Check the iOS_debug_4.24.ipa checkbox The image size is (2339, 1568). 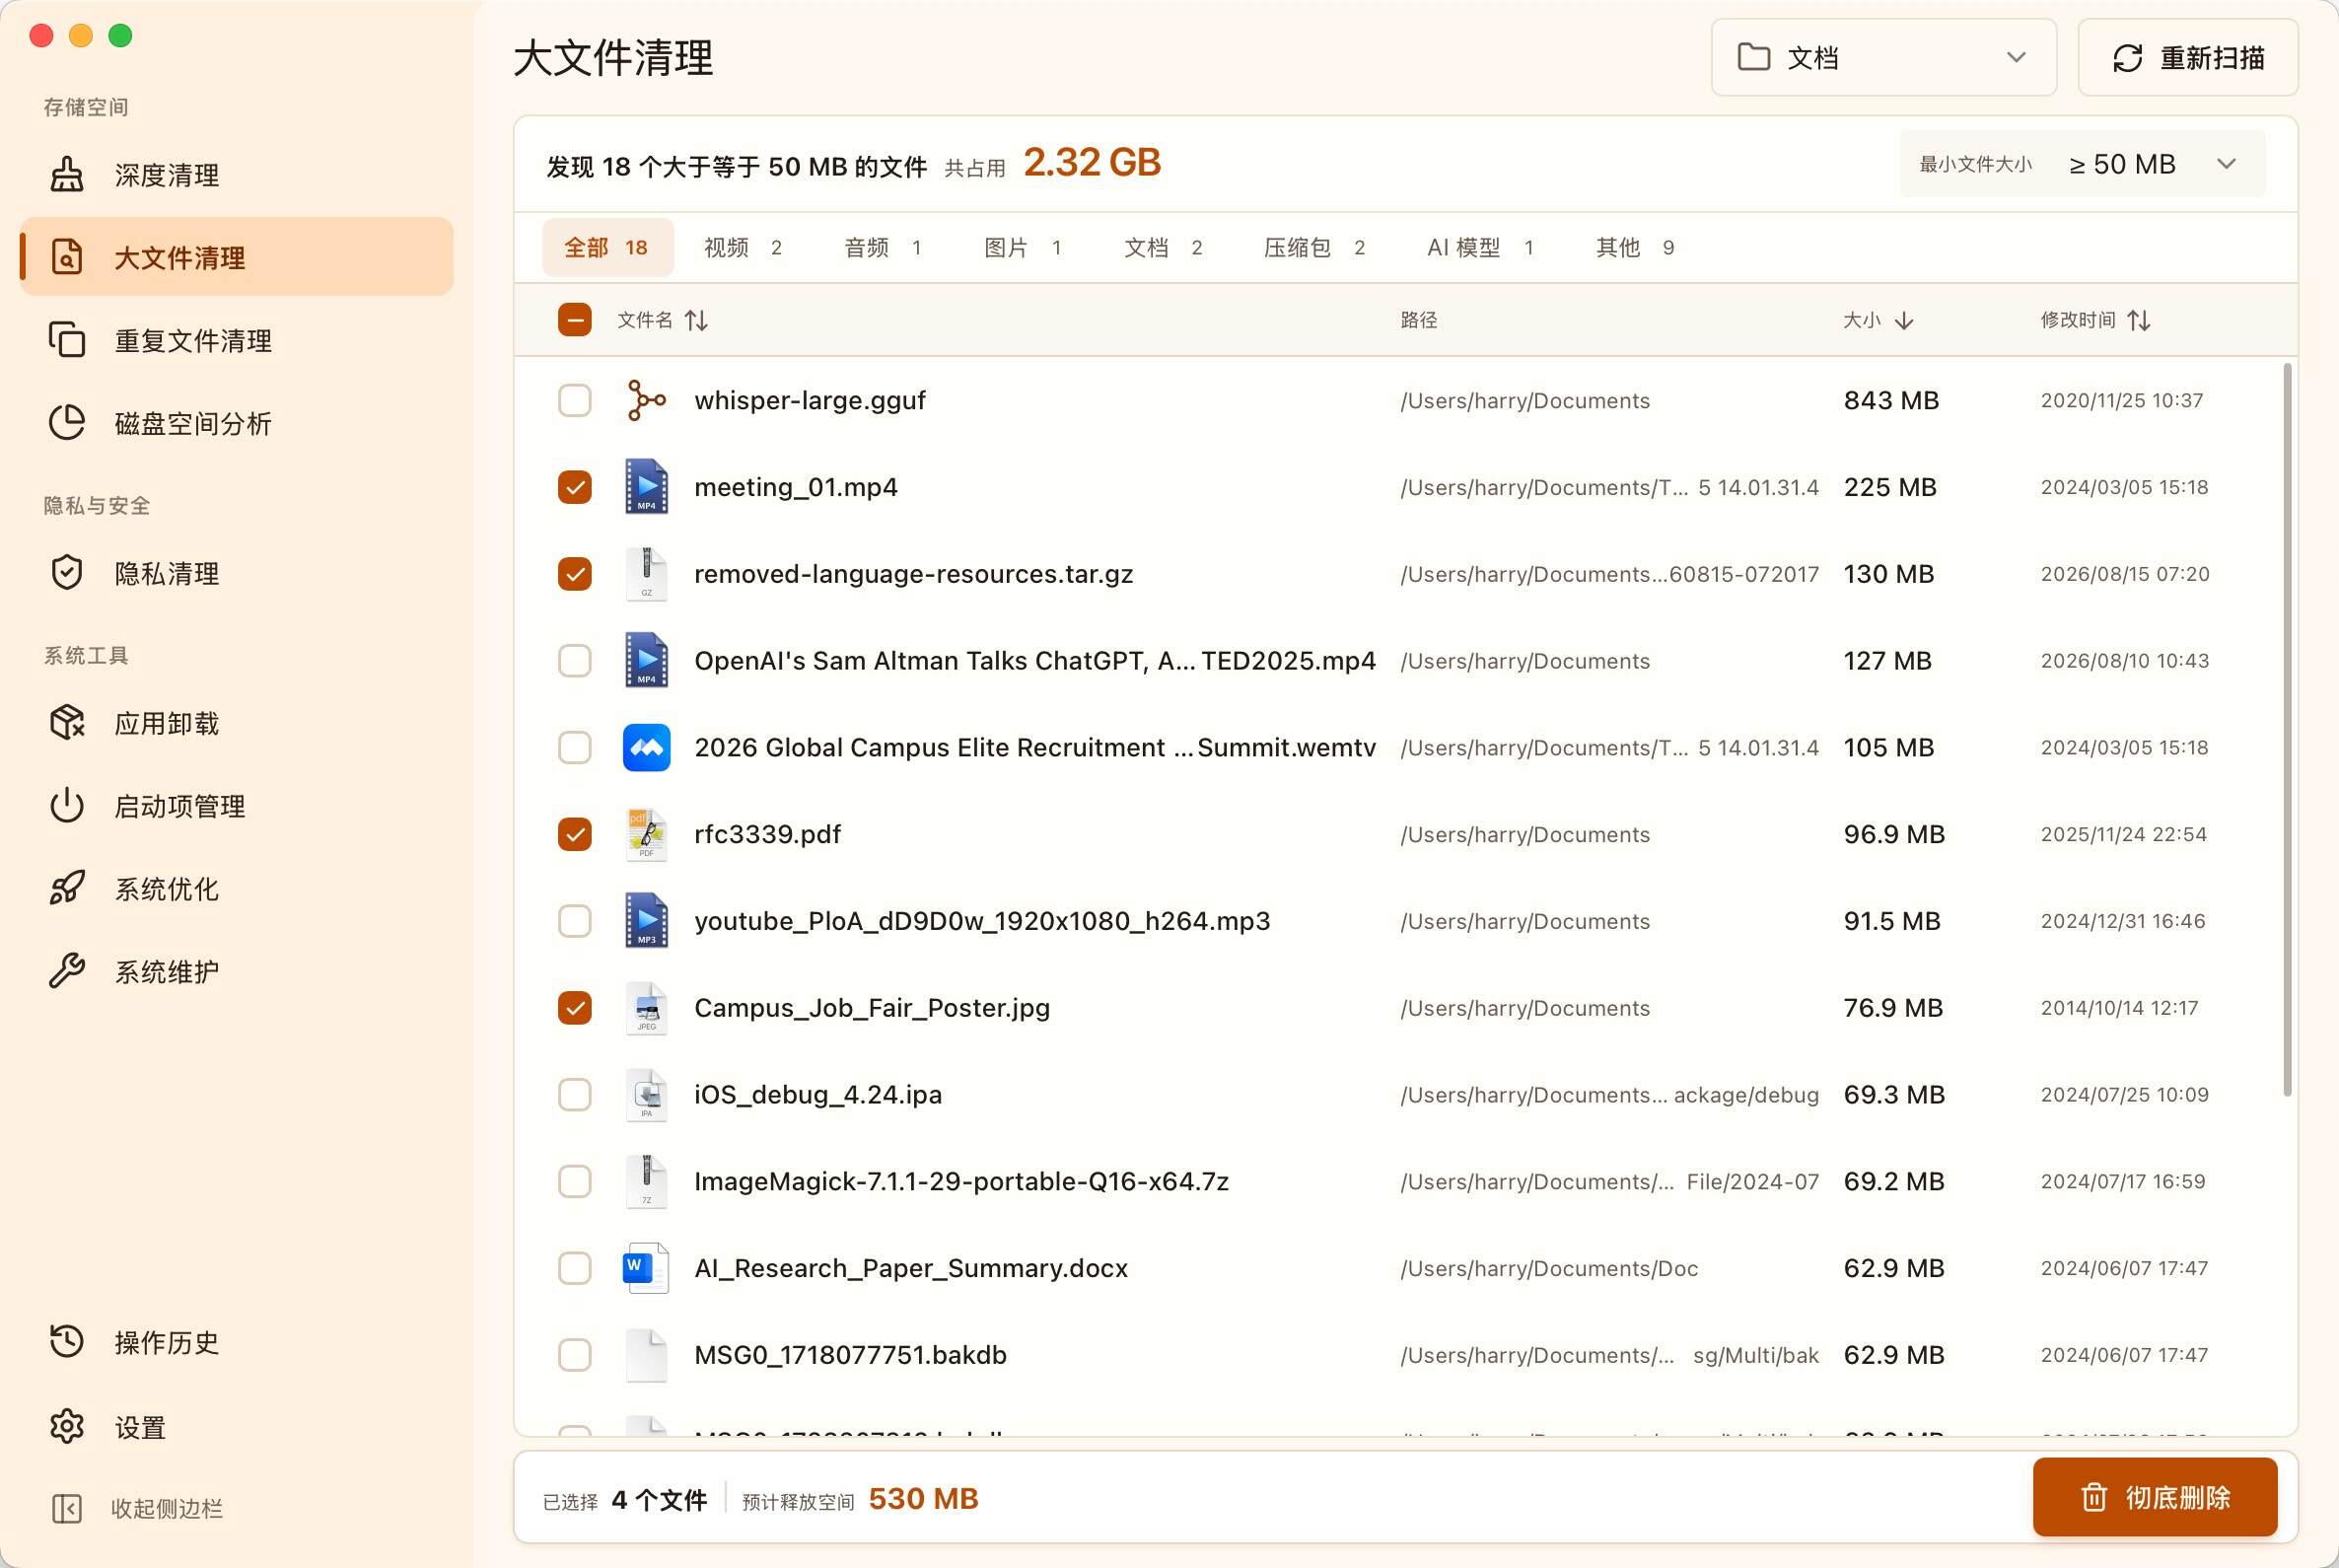[574, 1094]
